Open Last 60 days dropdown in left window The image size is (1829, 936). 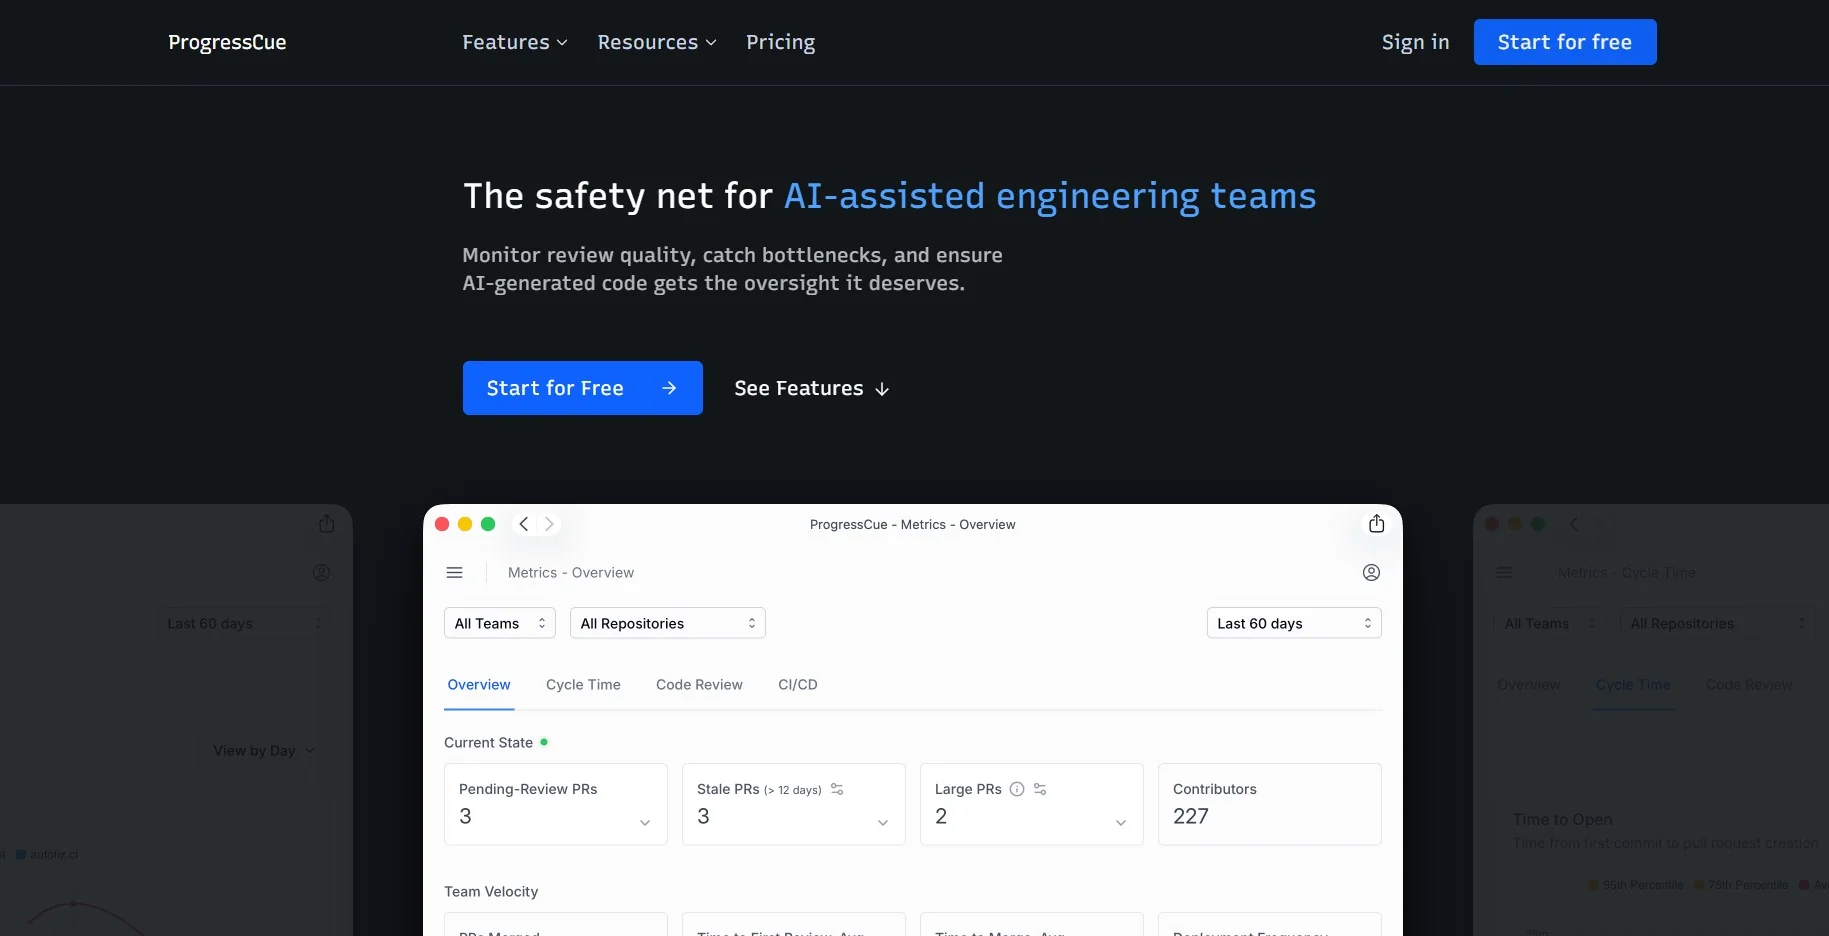pyautogui.click(x=244, y=623)
